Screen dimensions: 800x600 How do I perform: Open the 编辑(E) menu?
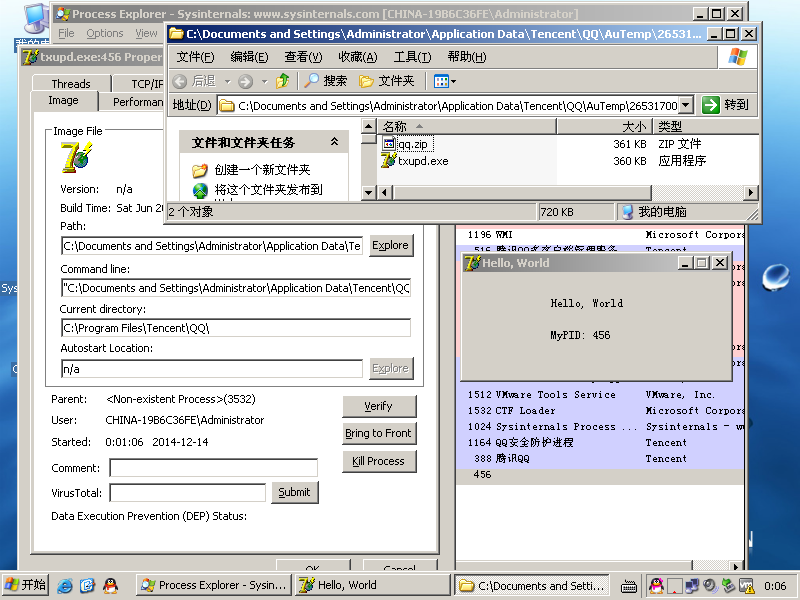[x=249, y=57]
